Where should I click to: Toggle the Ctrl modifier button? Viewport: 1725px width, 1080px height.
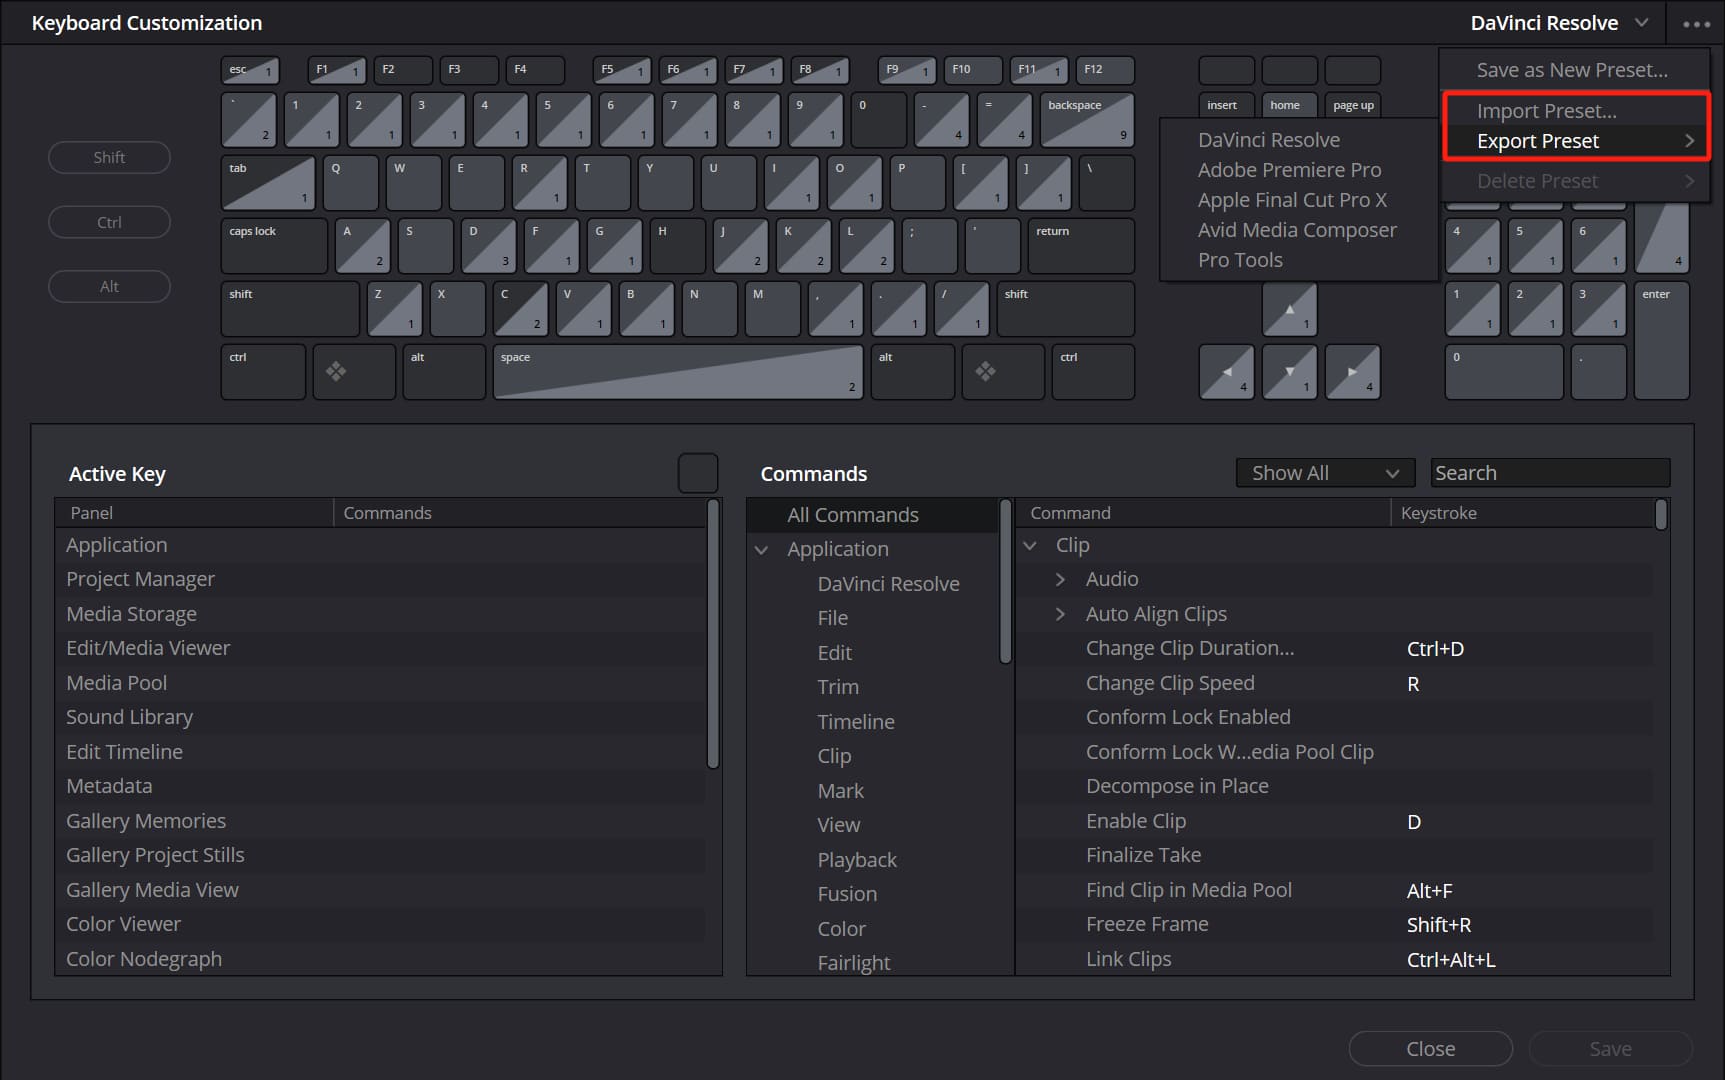[x=109, y=223]
